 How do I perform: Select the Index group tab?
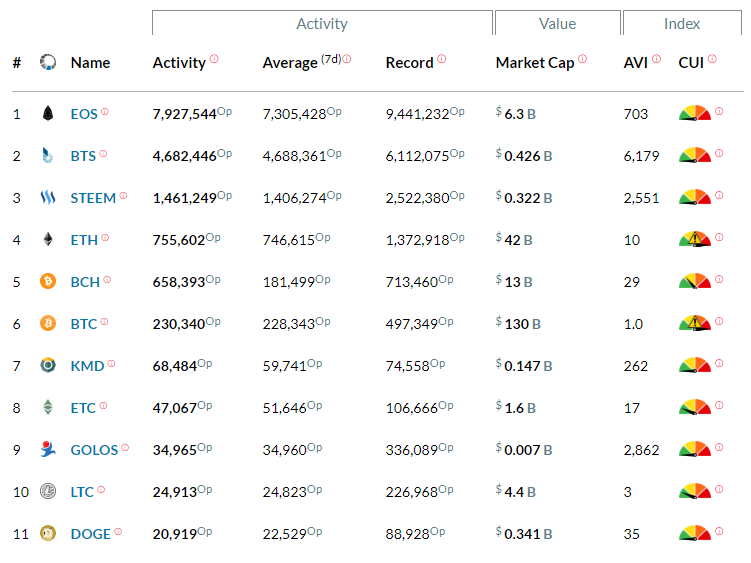(x=682, y=23)
